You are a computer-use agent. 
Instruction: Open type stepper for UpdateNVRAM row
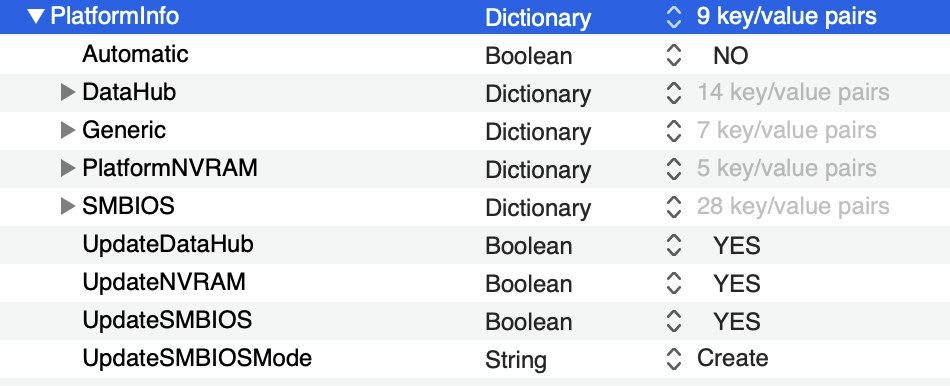click(x=674, y=283)
